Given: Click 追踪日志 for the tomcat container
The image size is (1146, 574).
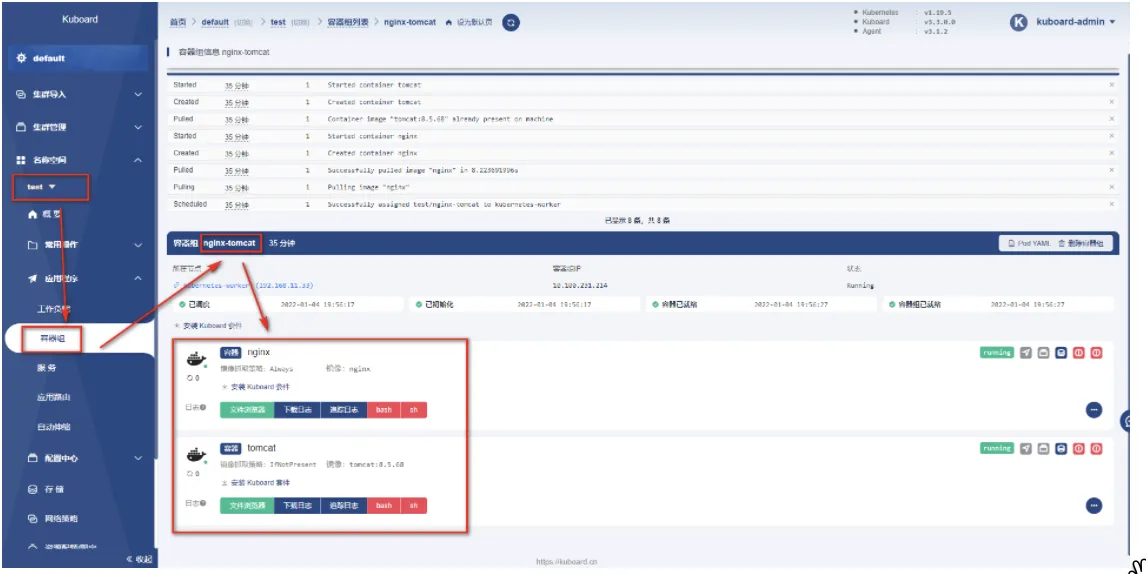Looking at the screenshot, I should pos(344,505).
